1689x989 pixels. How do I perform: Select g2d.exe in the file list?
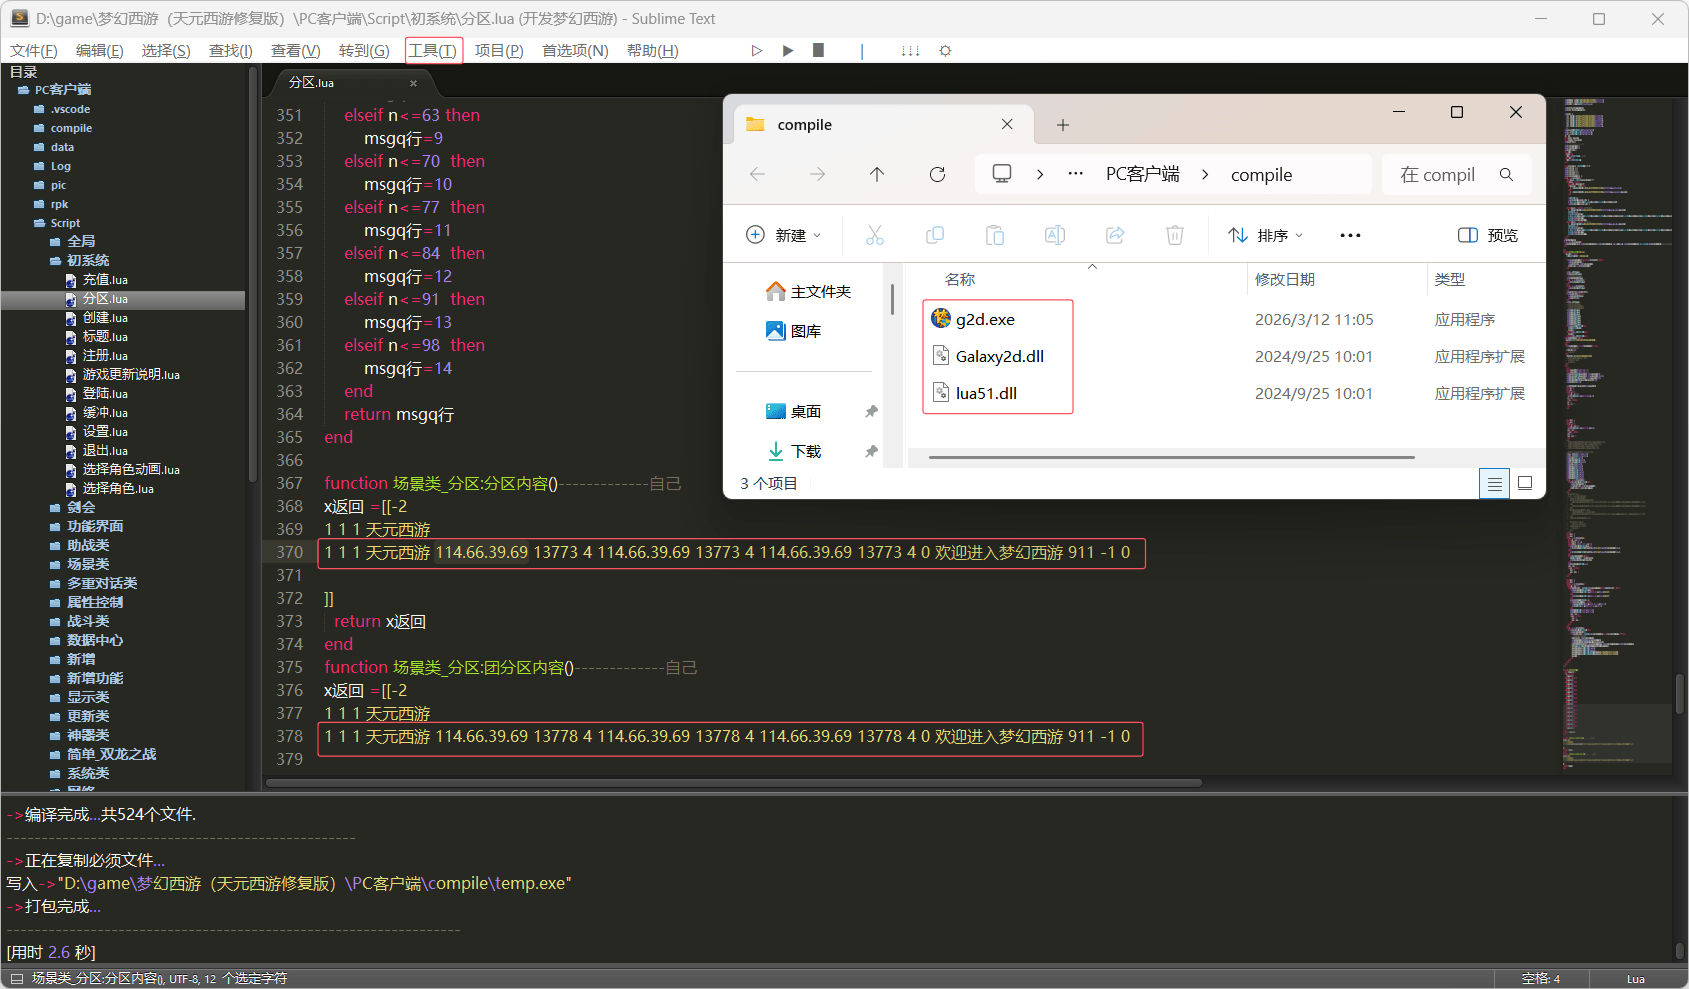[985, 320]
